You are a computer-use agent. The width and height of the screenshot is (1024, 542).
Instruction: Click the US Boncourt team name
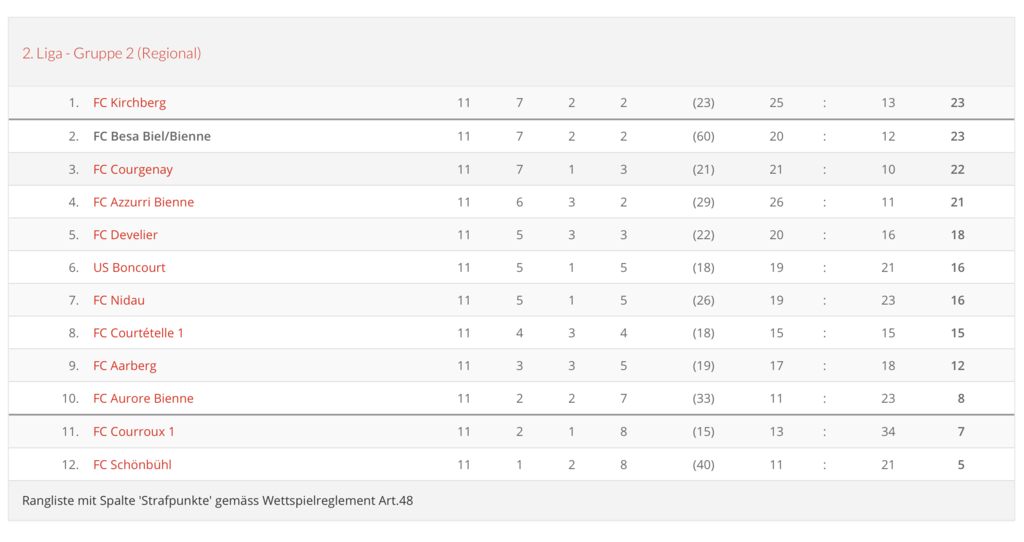pyautogui.click(x=129, y=268)
